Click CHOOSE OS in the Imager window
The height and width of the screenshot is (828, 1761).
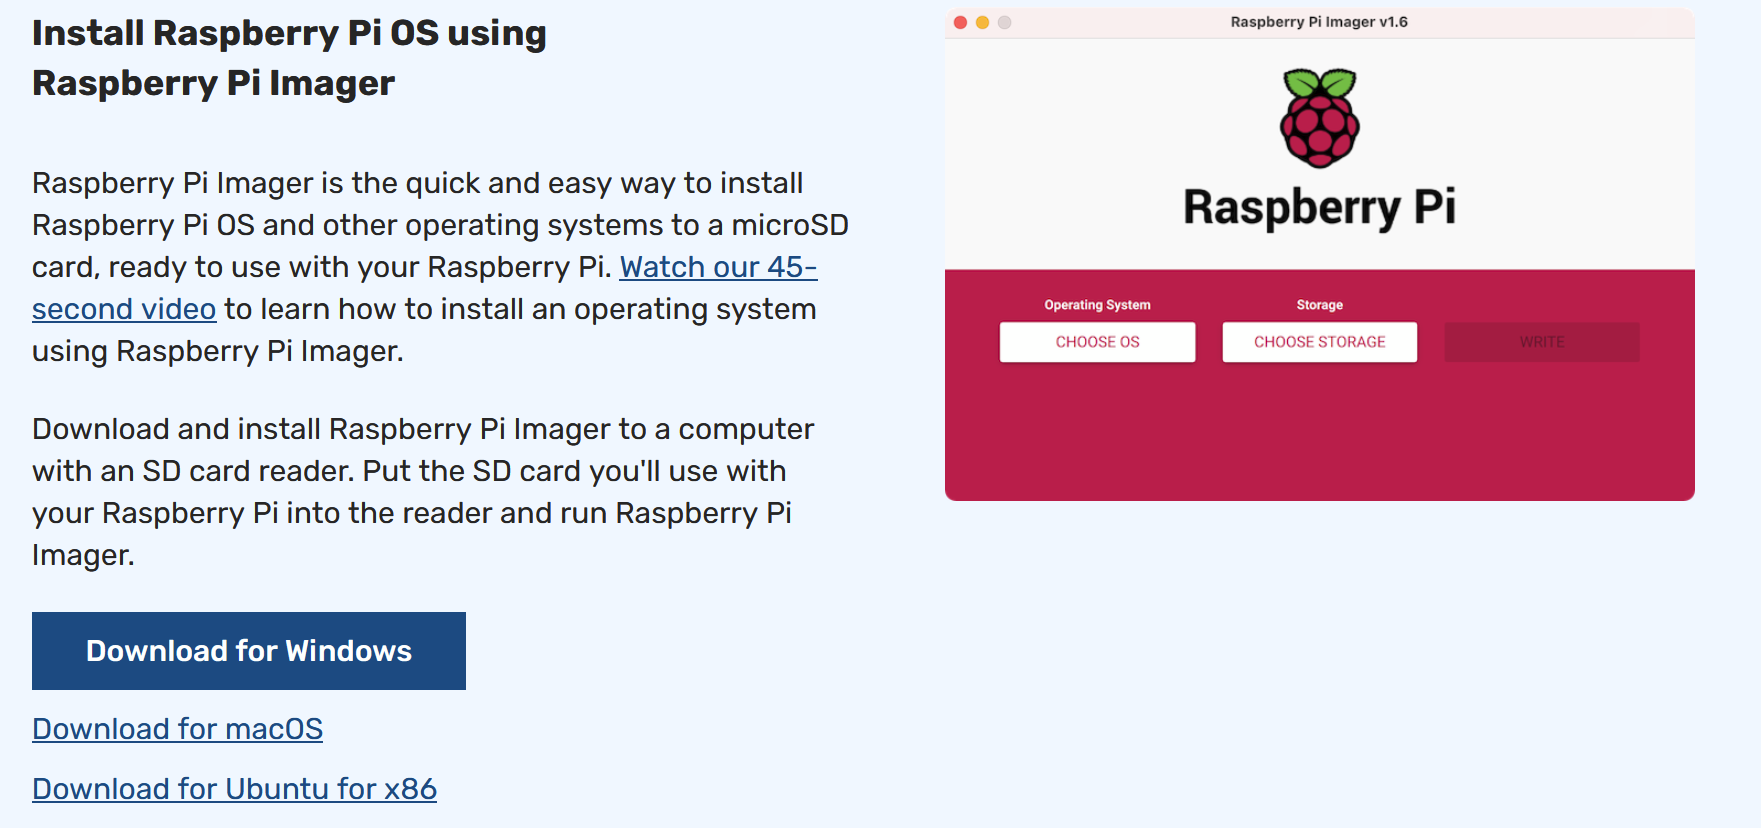pyautogui.click(x=1097, y=342)
